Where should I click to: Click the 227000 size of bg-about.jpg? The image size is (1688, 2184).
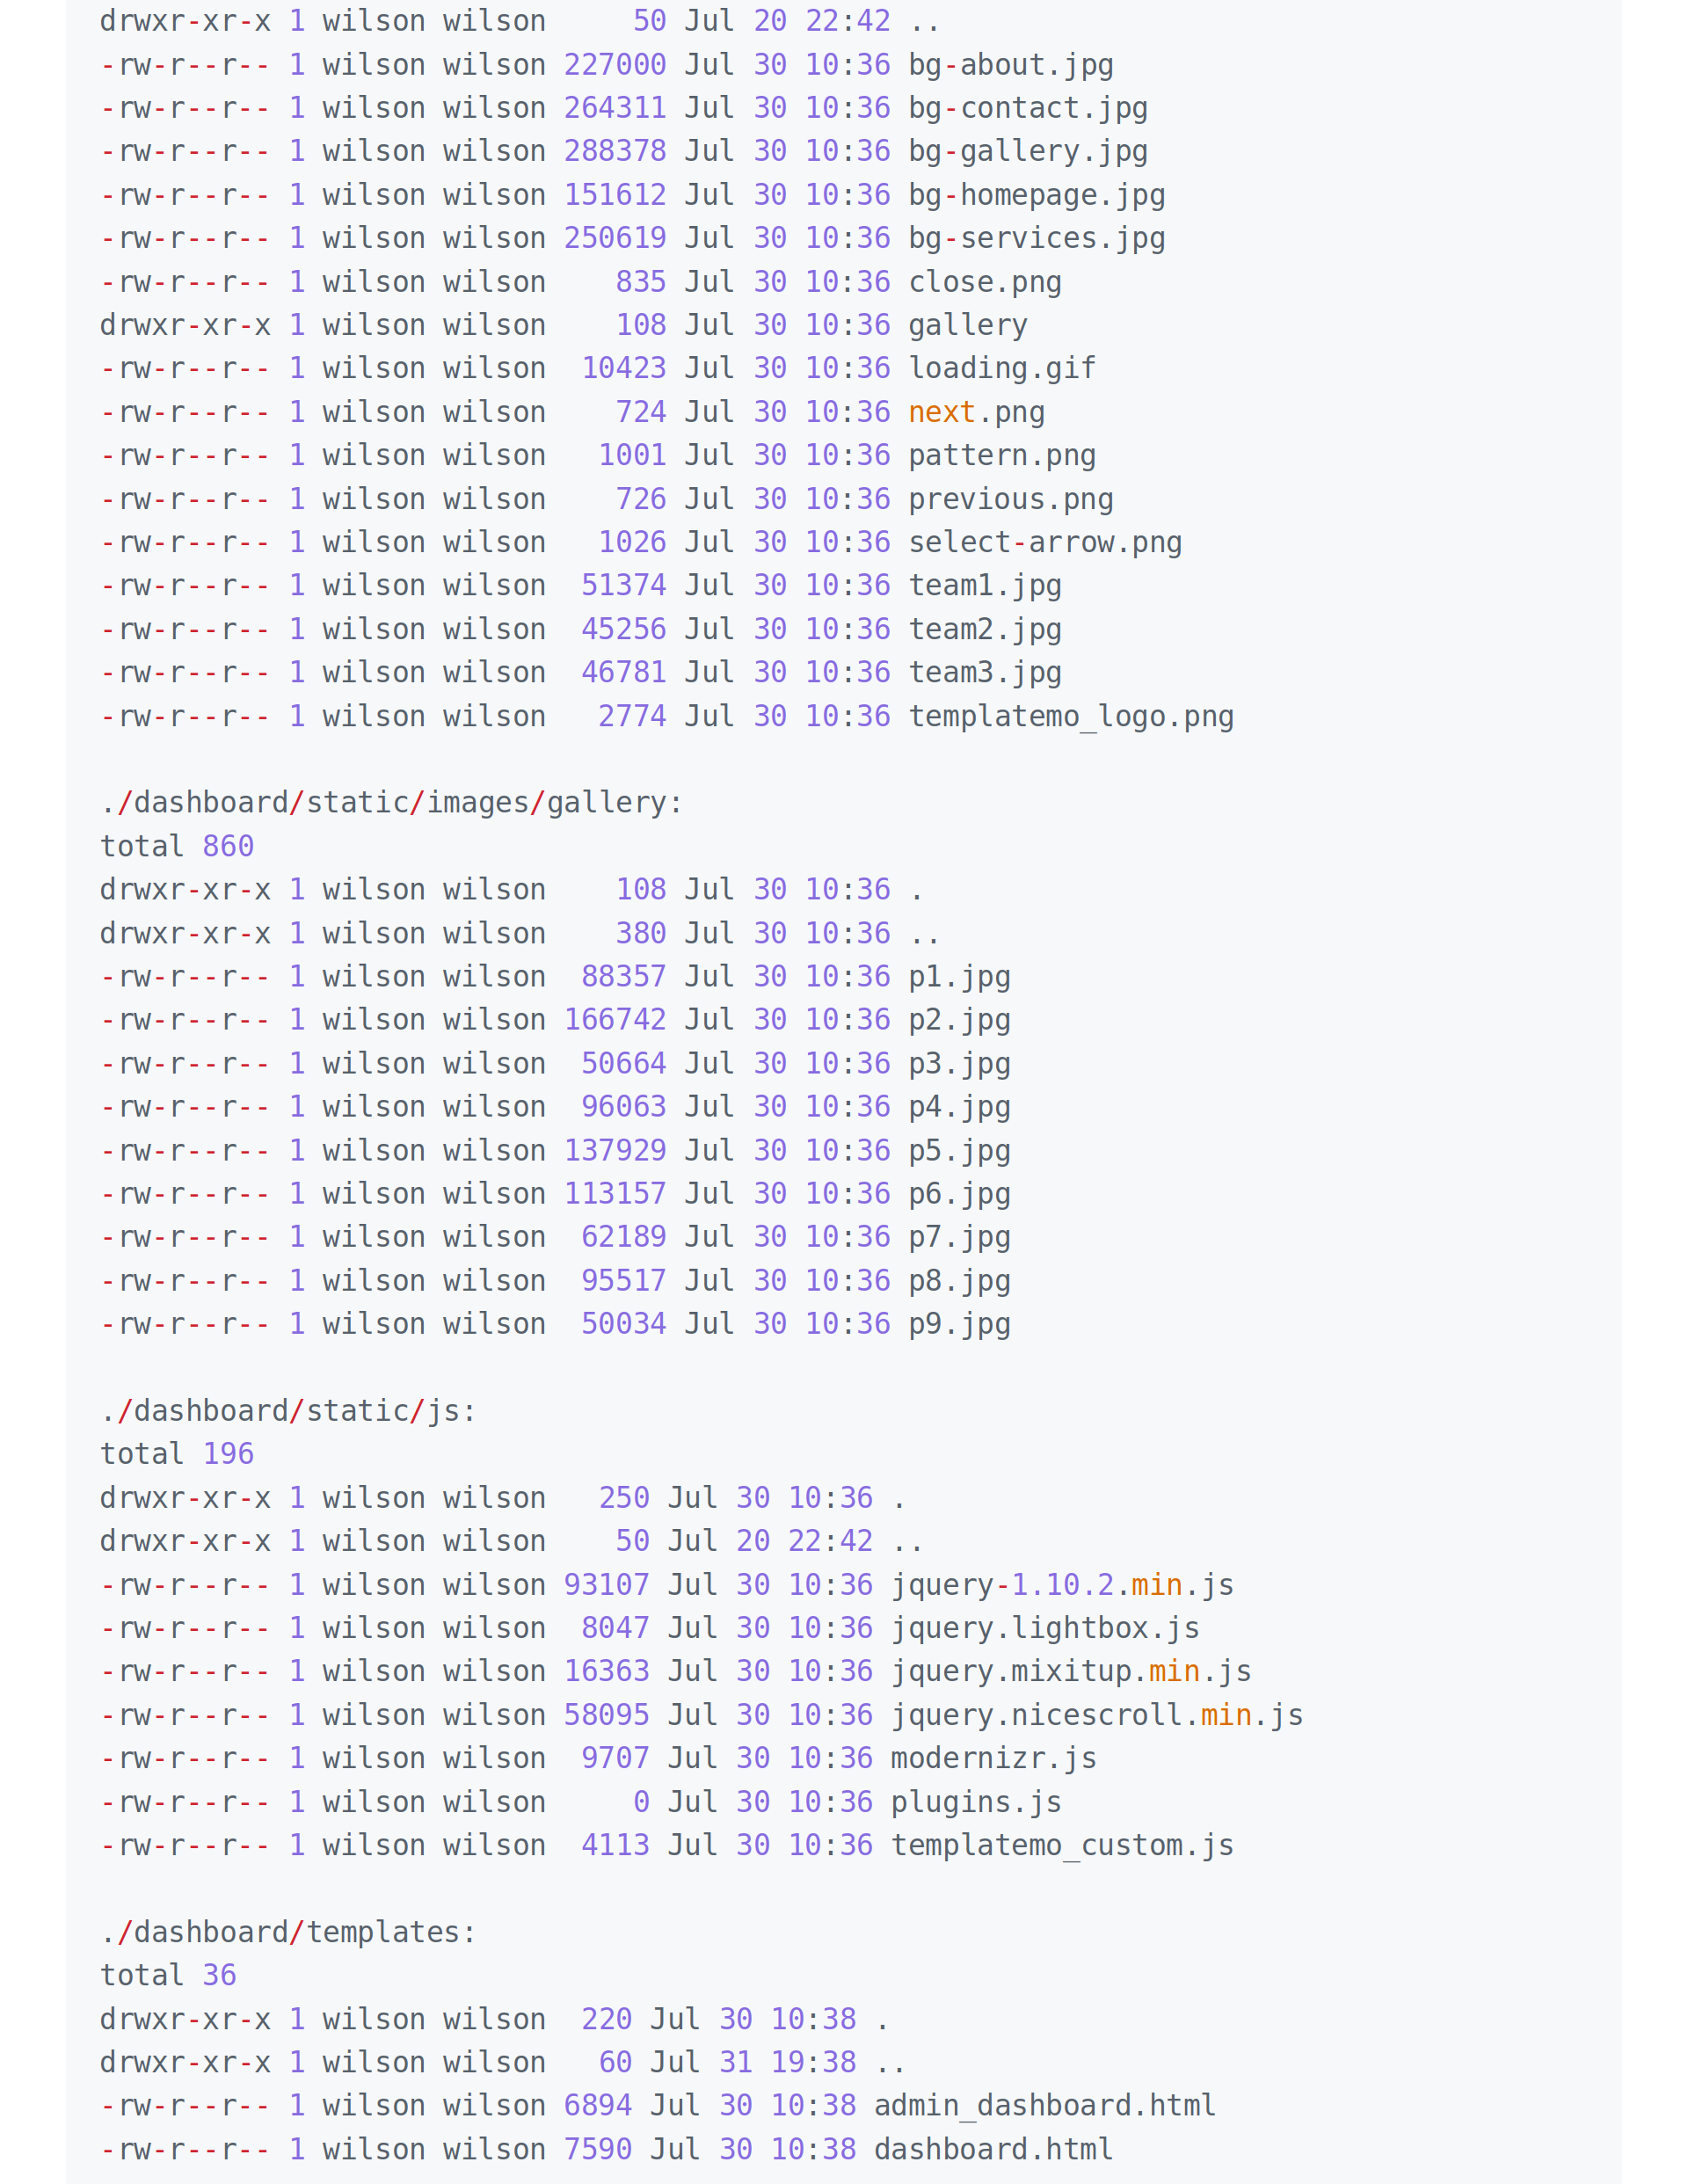pos(615,66)
